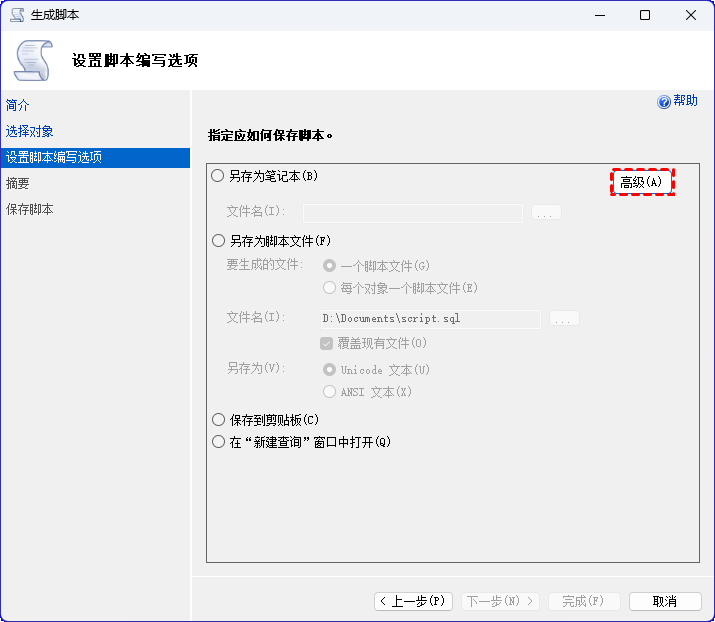Toggle 覆盖现有文件(O) checkbox
Viewport: 715px width, 622px height.
[326, 343]
